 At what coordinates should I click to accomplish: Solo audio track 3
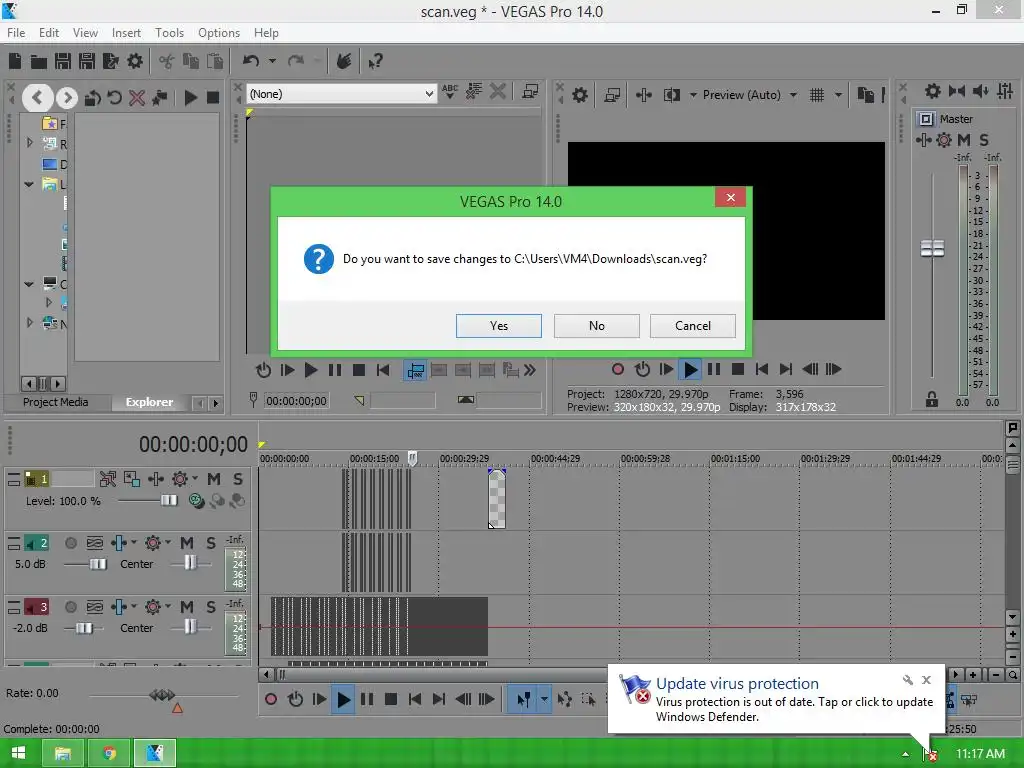(211, 607)
